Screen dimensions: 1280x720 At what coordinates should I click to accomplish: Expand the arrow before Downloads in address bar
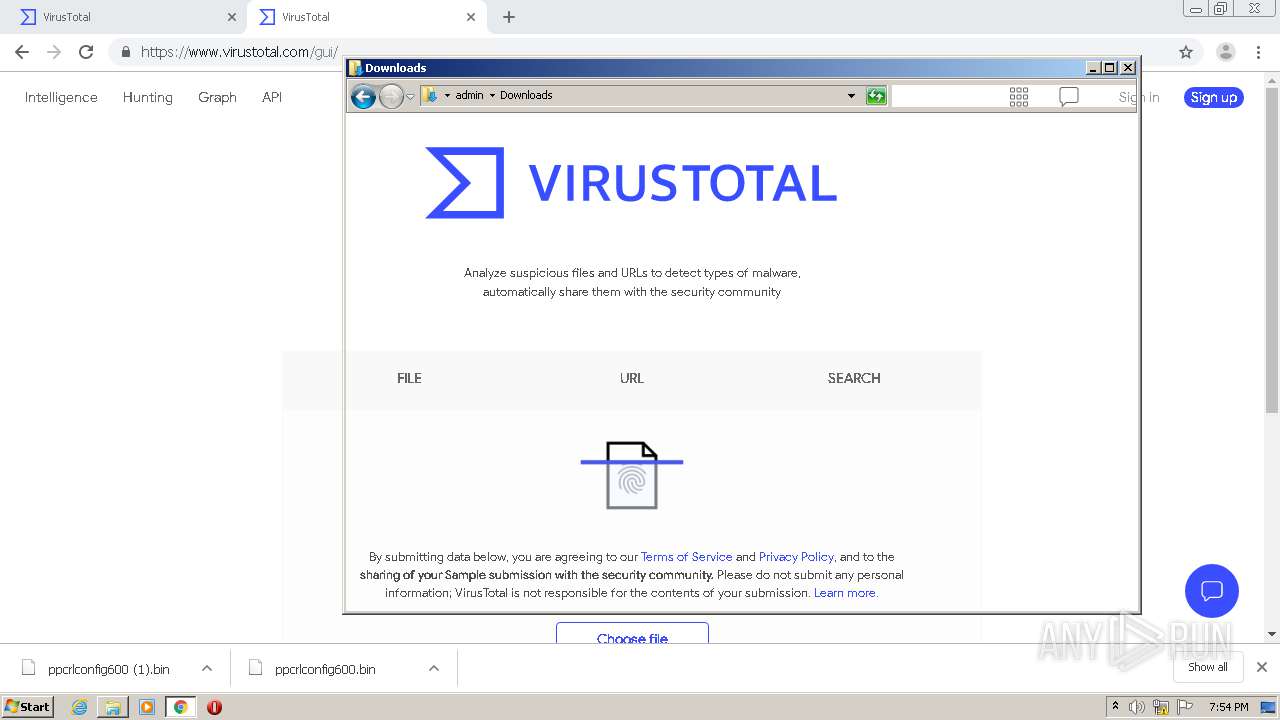pyautogui.click(x=492, y=96)
